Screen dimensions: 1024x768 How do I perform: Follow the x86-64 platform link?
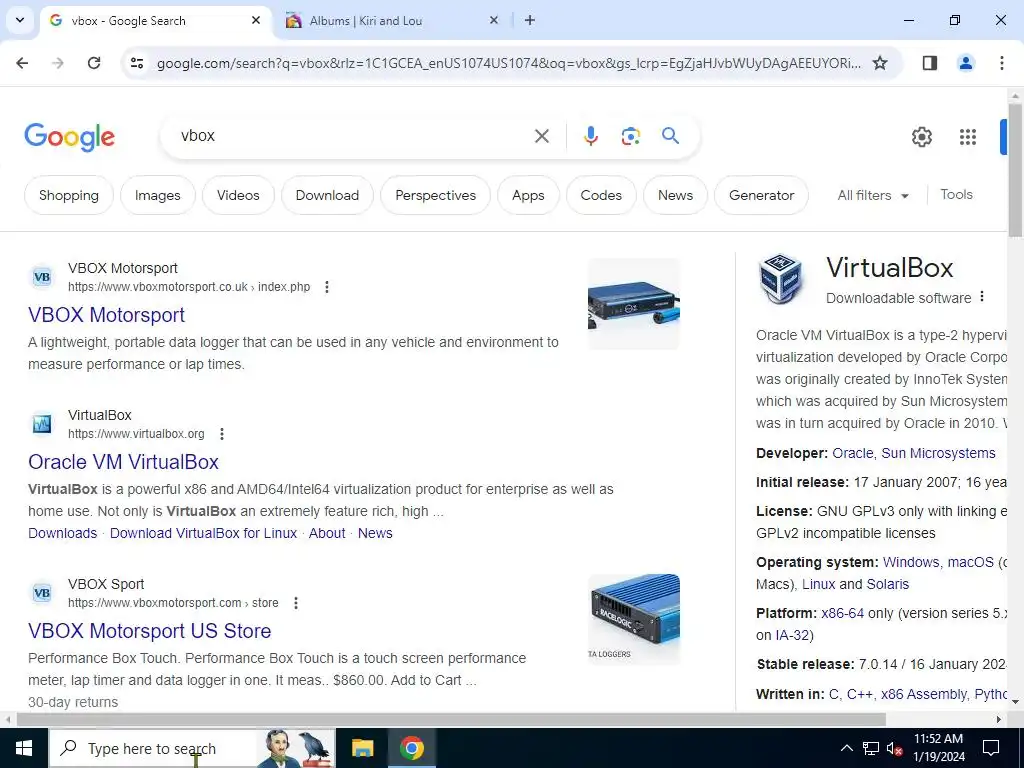click(x=842, y=613)
